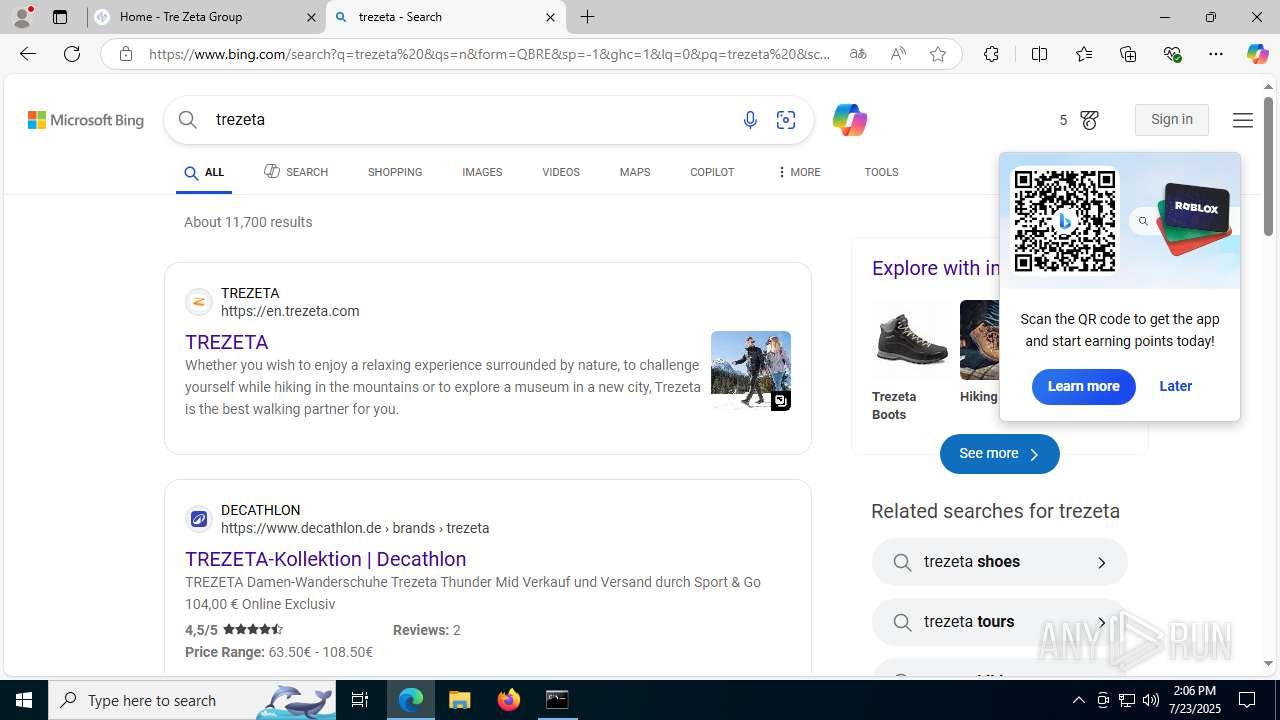This screenshot has height=720, width=1280.
Task: View site information lock icon
Action: coord(126,54)
